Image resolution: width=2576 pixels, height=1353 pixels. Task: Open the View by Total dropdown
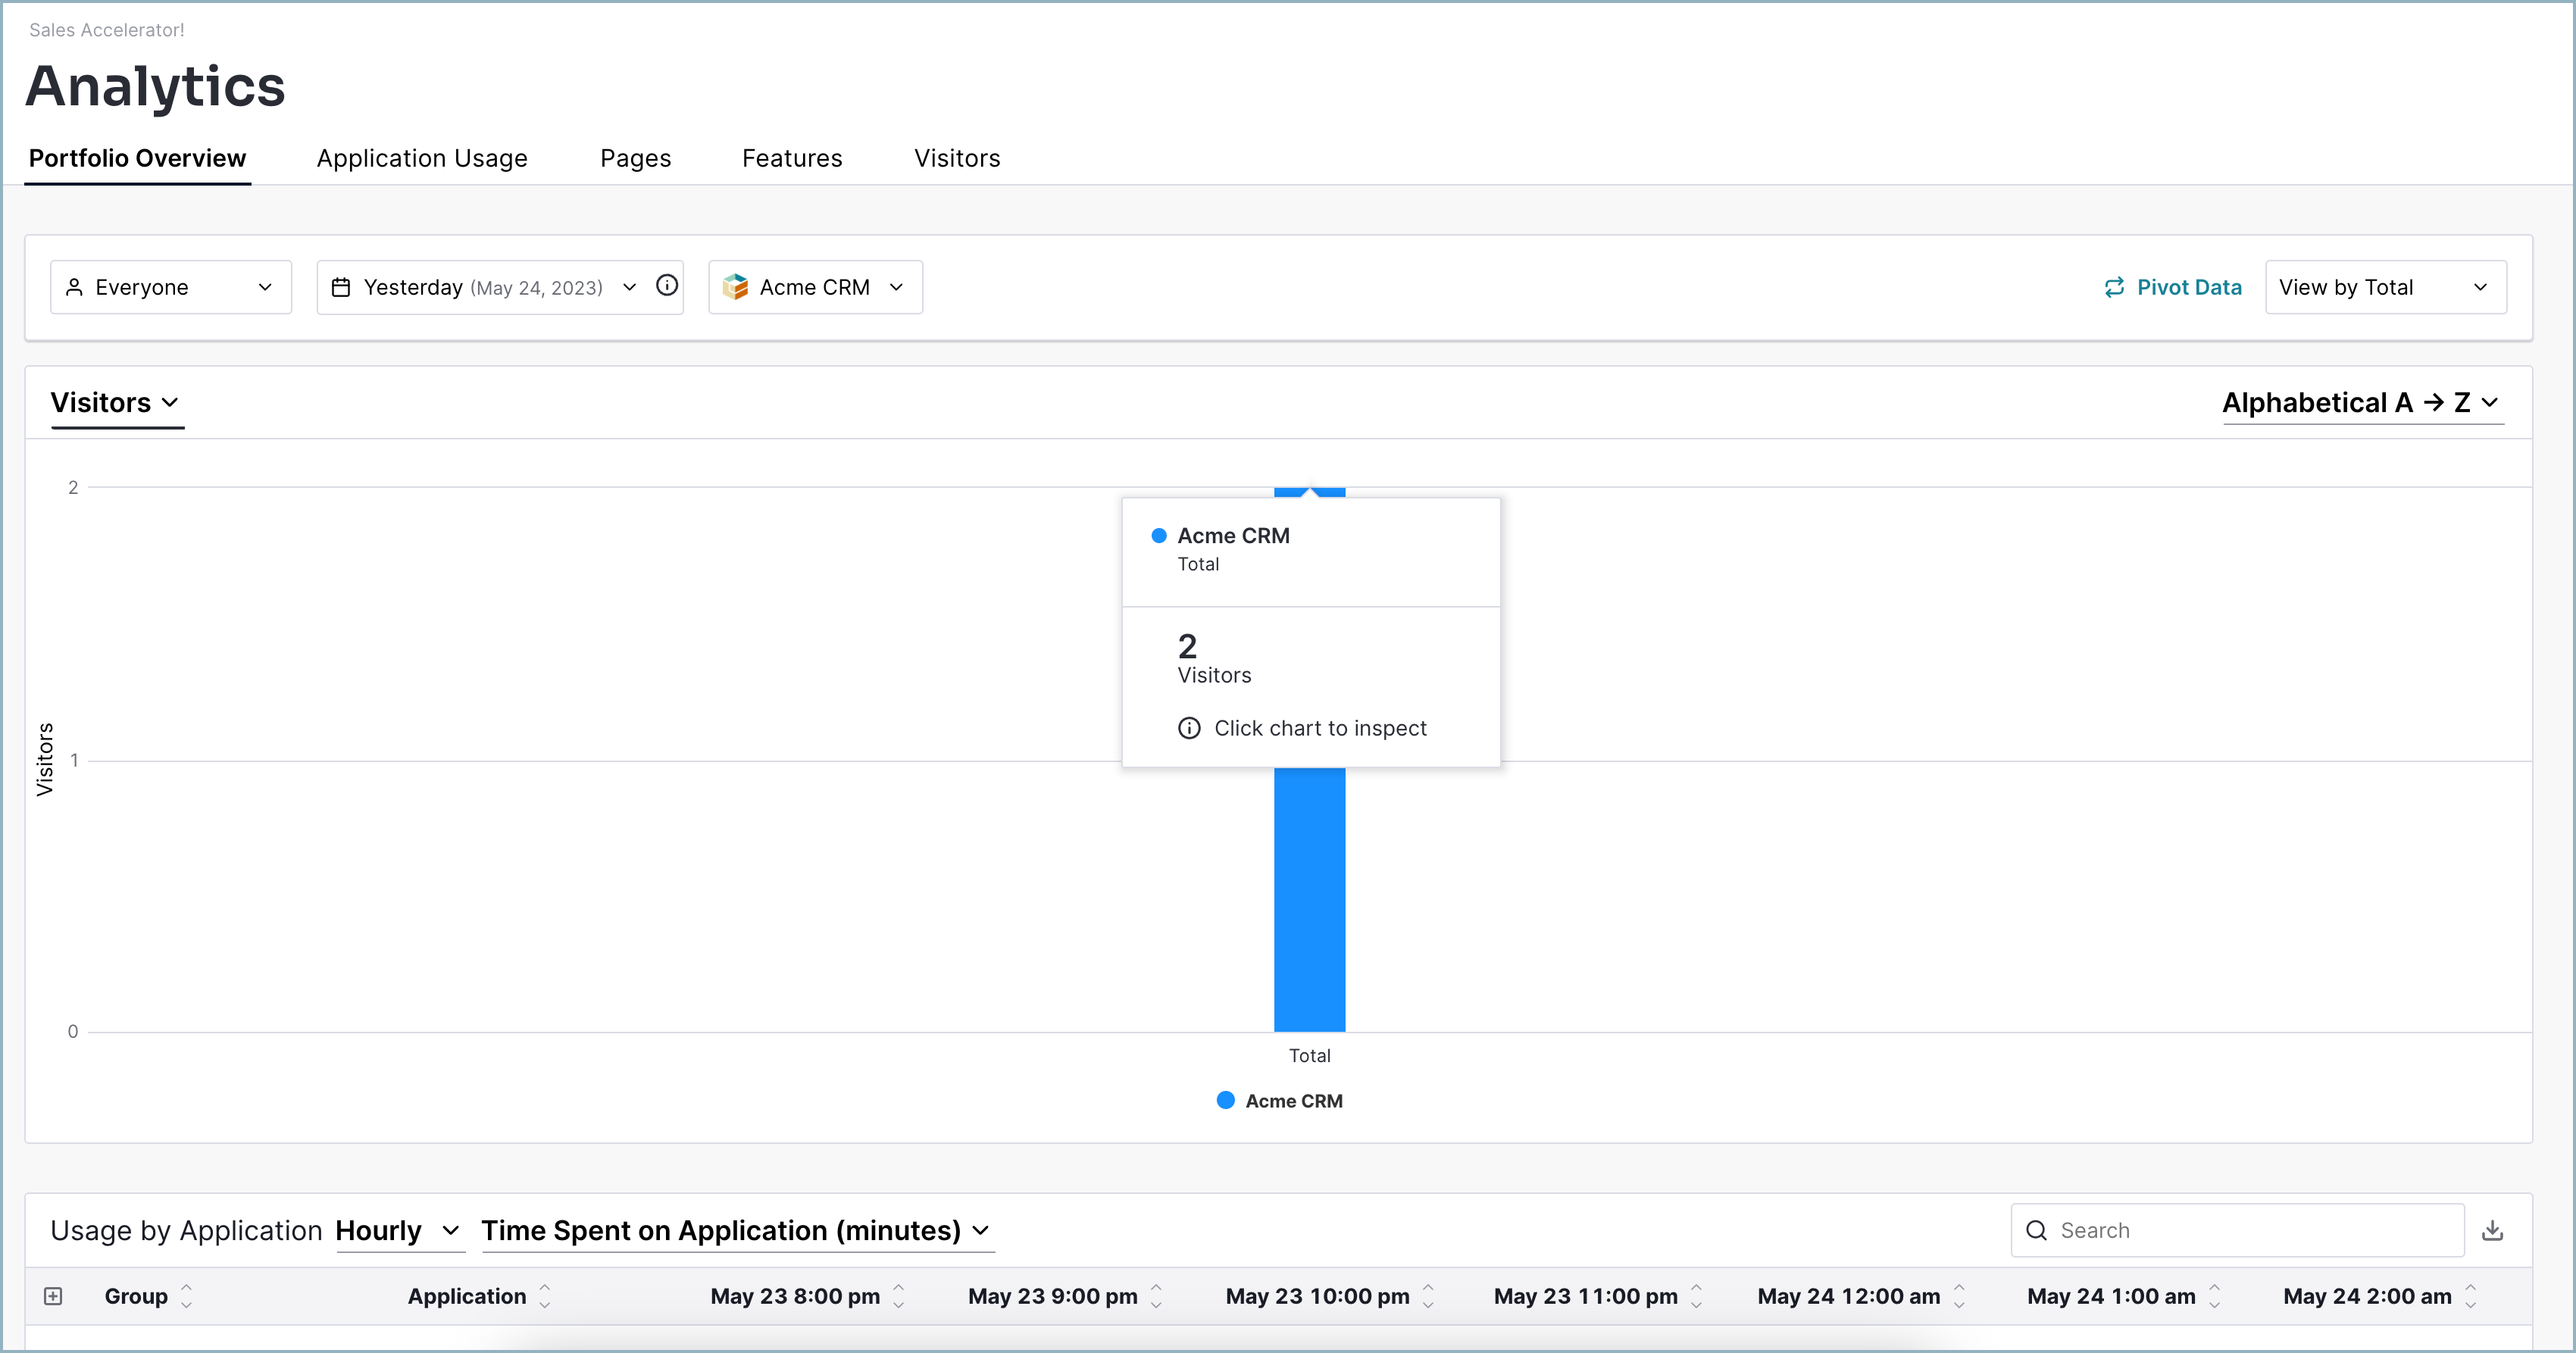[2385, 287]
